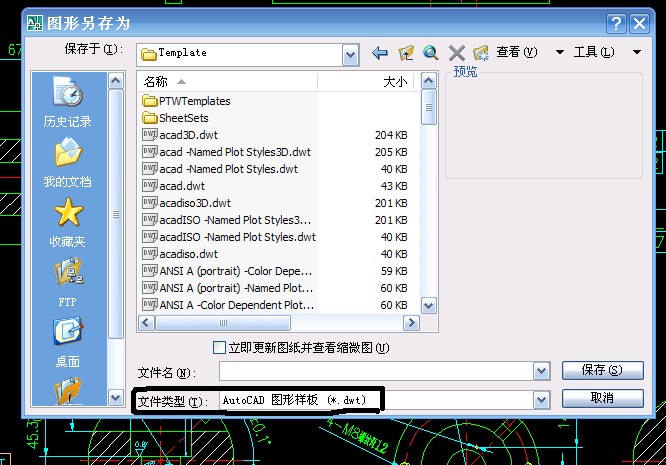This screenshot has width=666, height=465.
Task: Select acadiso3D.dwt template file
Action: (186, 203)
